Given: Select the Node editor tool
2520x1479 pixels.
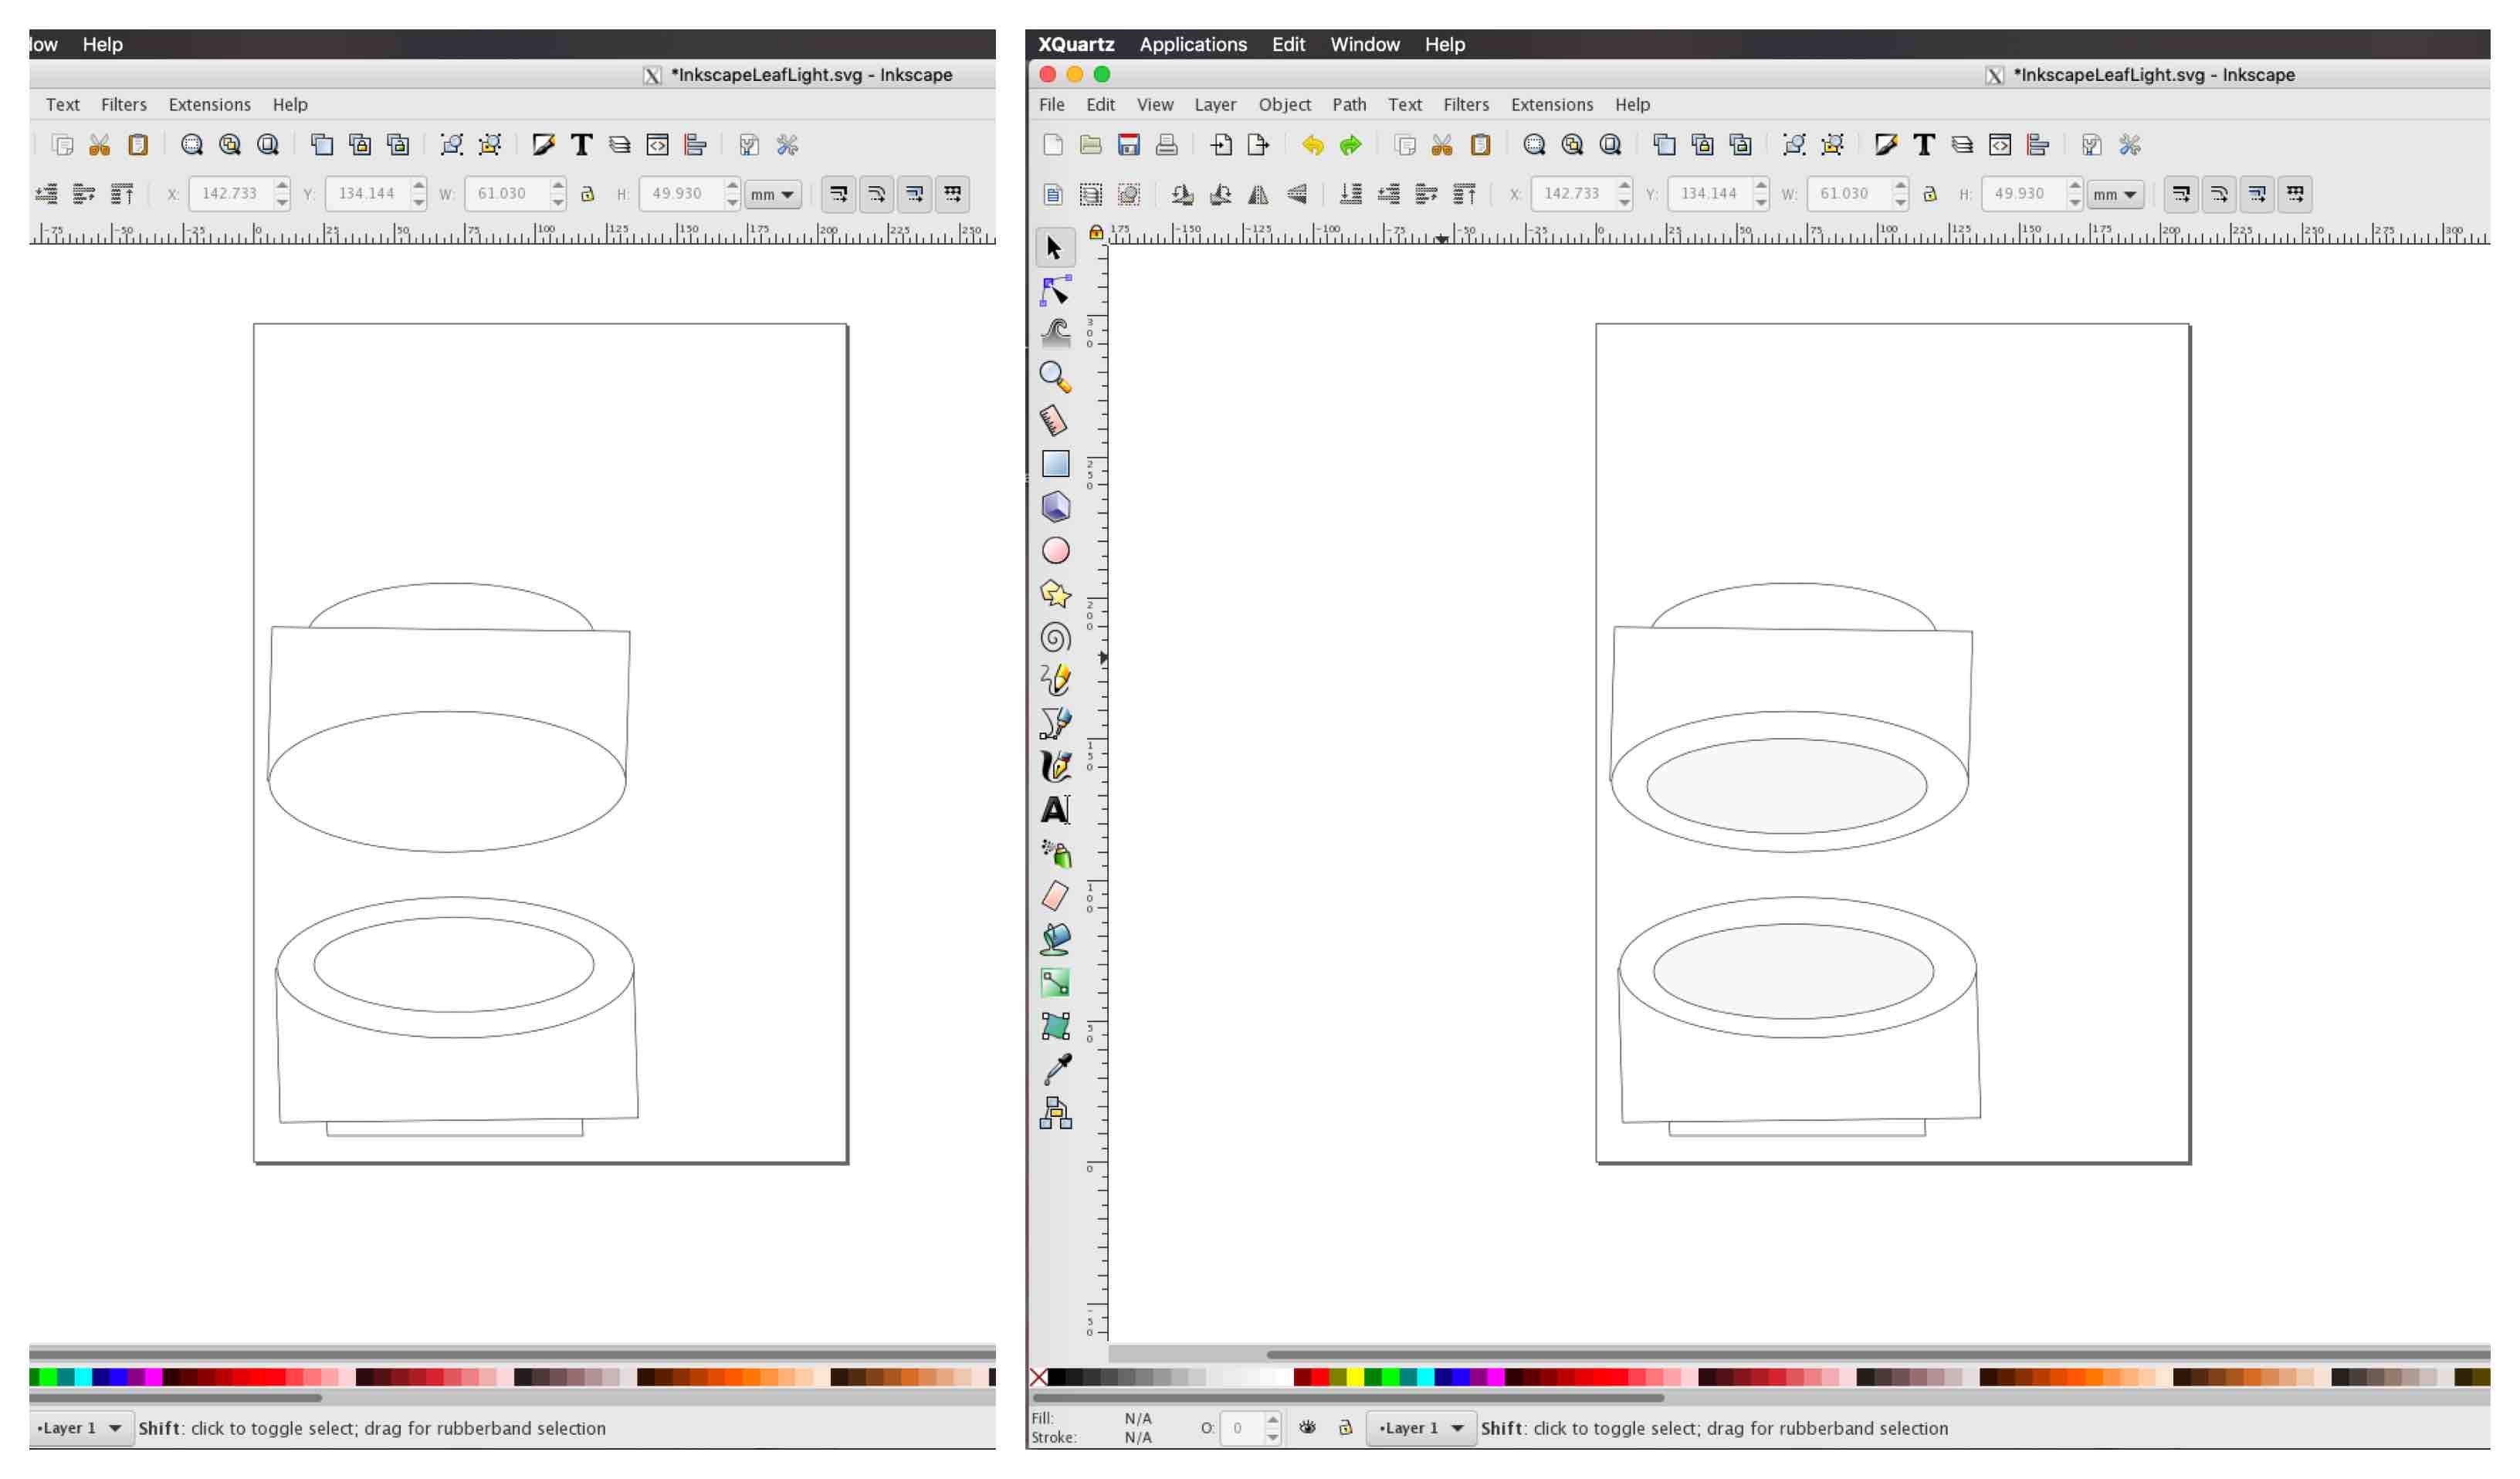Looking at the screenshot, I should pyautogui.click(x=1053, y=290).
